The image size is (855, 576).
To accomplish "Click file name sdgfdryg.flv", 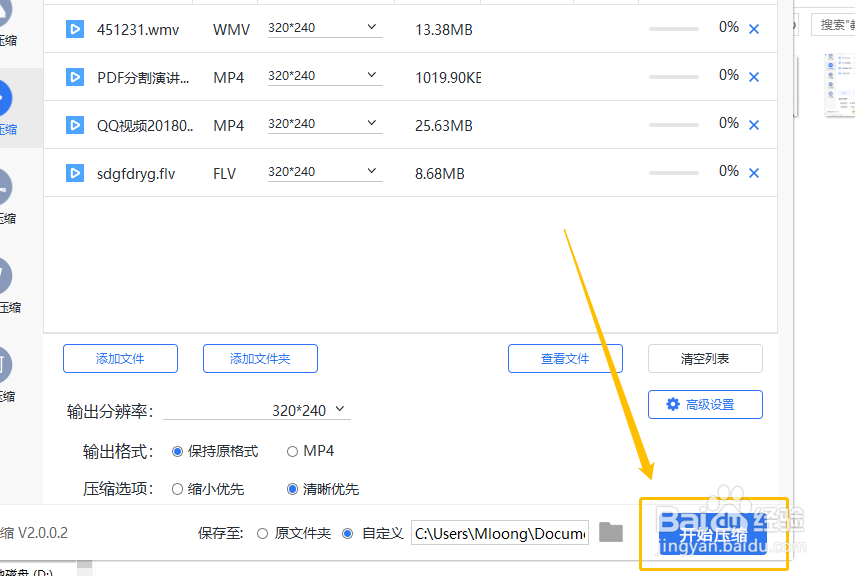I will pos(136,174).
